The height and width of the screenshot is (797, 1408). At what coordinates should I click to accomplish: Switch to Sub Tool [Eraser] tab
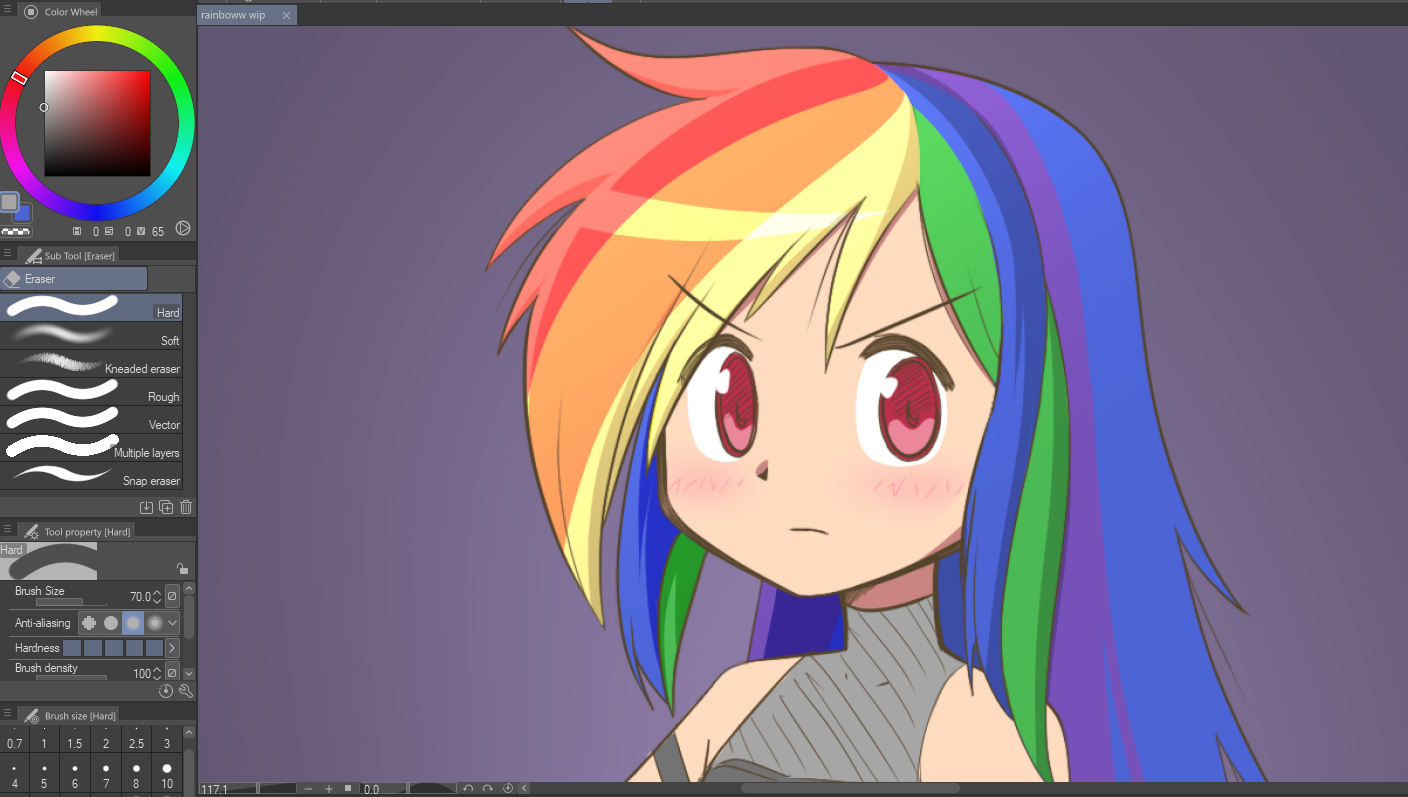[x=68, y=255]
